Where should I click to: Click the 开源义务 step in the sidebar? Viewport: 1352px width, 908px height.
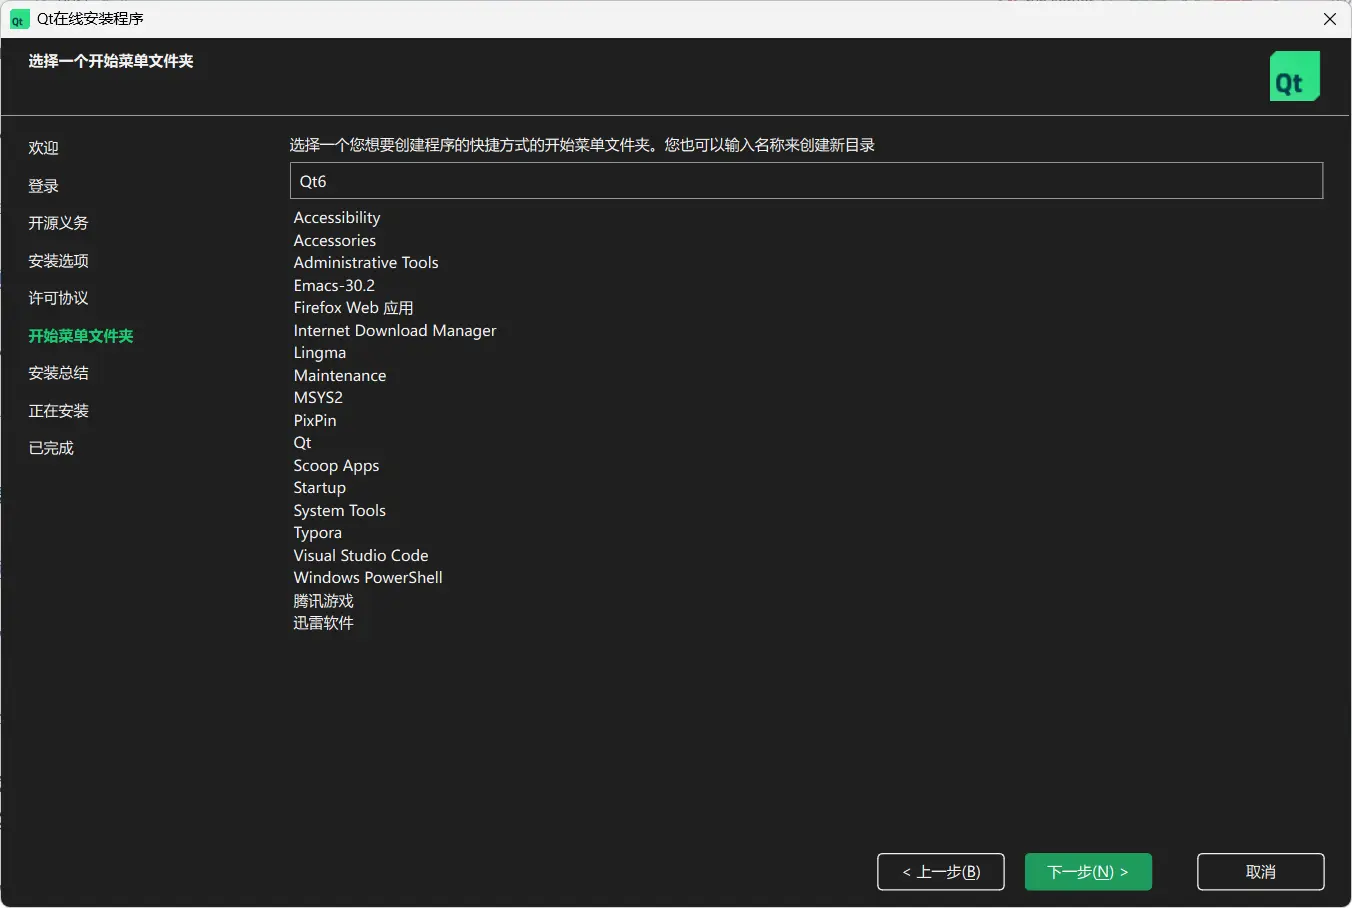click(59, 223)
